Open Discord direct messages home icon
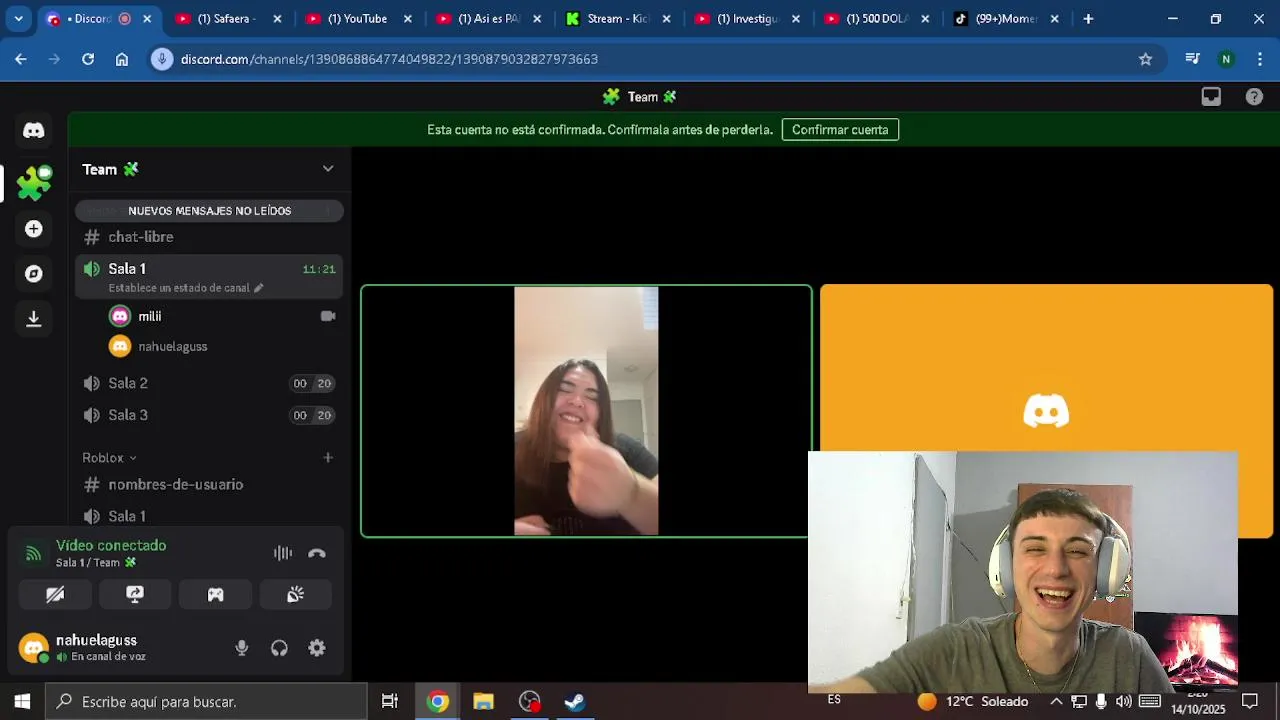 34,130
